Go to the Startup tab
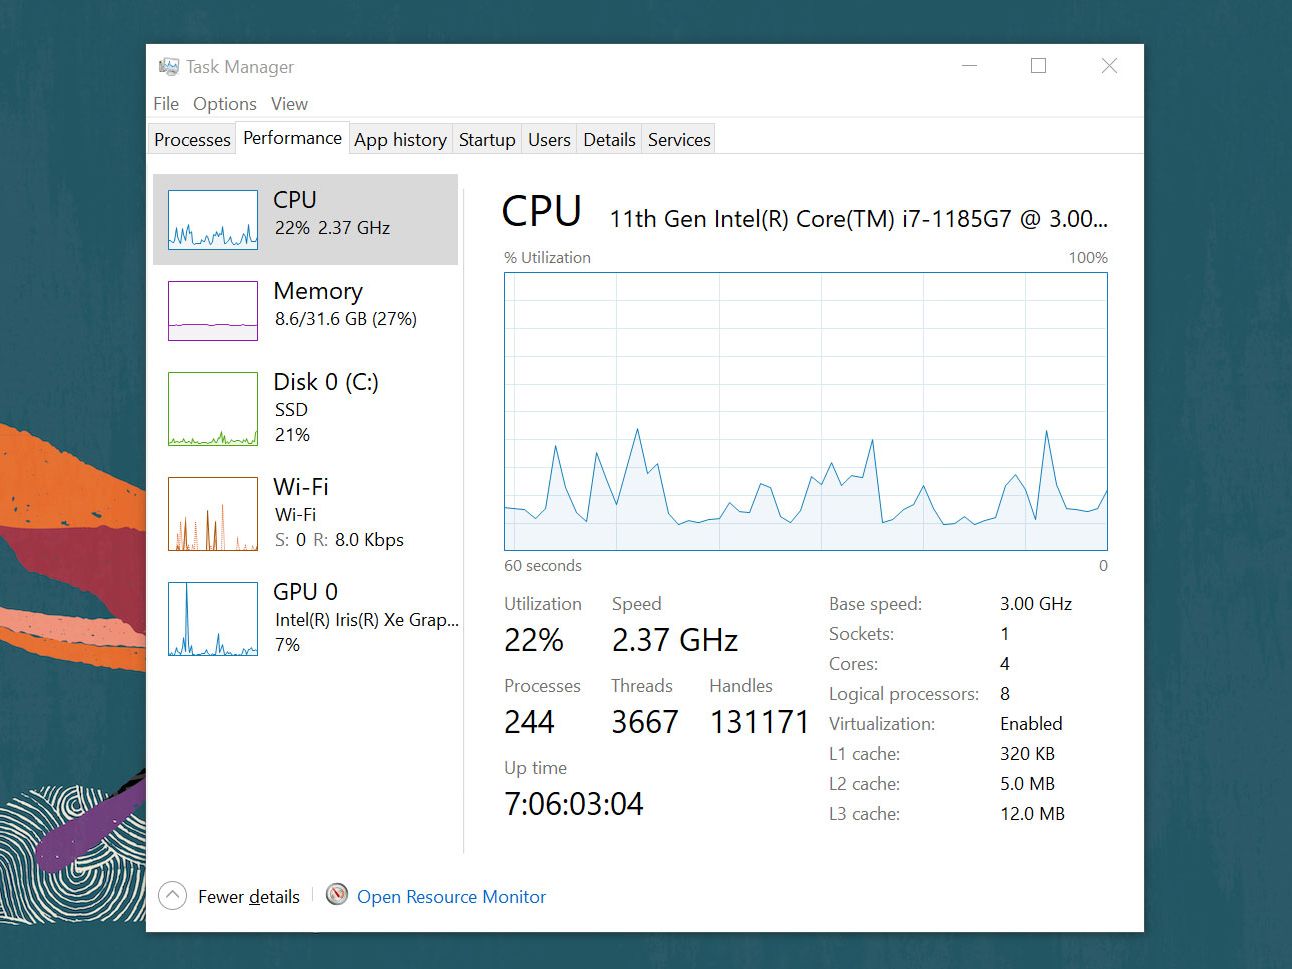 (487, 140)
